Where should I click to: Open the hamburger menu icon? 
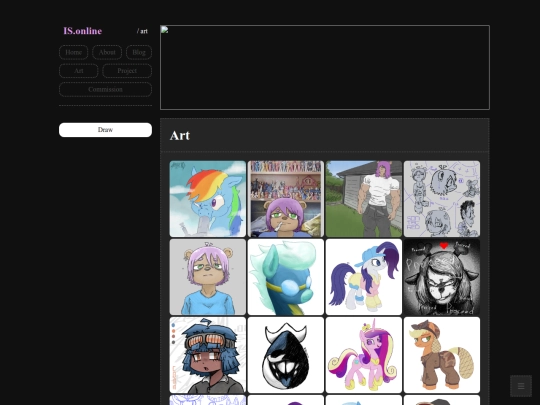[521, 386]
